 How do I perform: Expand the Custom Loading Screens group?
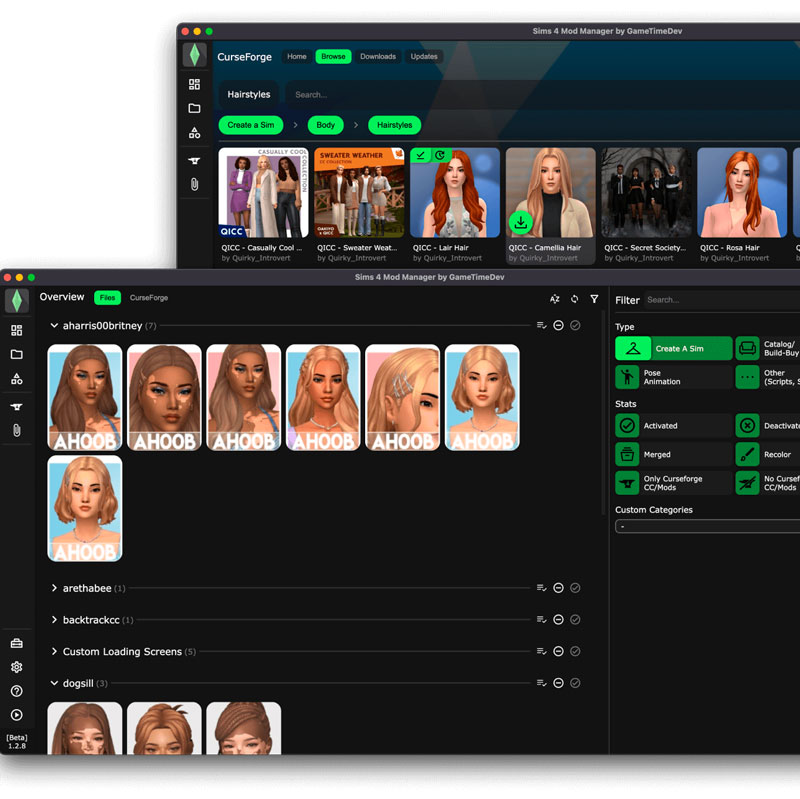(x=54, y=652)
